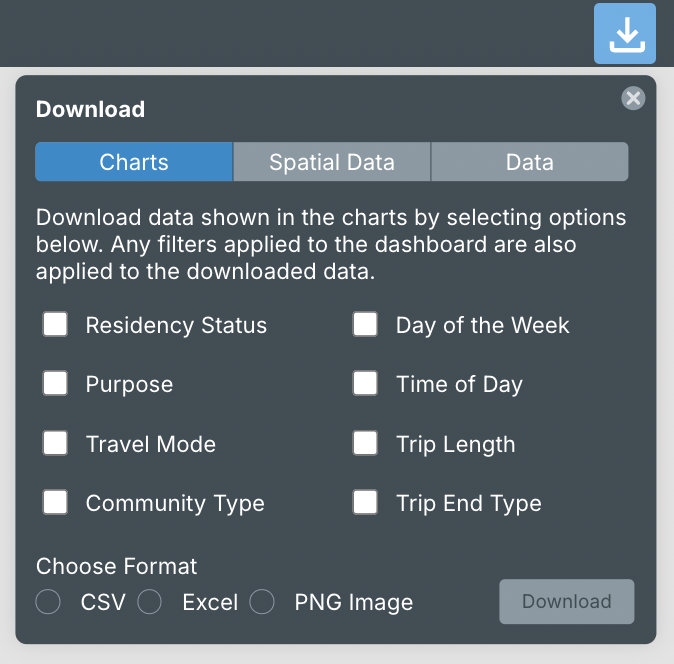674x664 pixels.
Task: Tick the Trip End Type checkbox
Action: pyautogui.click(x=366, y=503)
